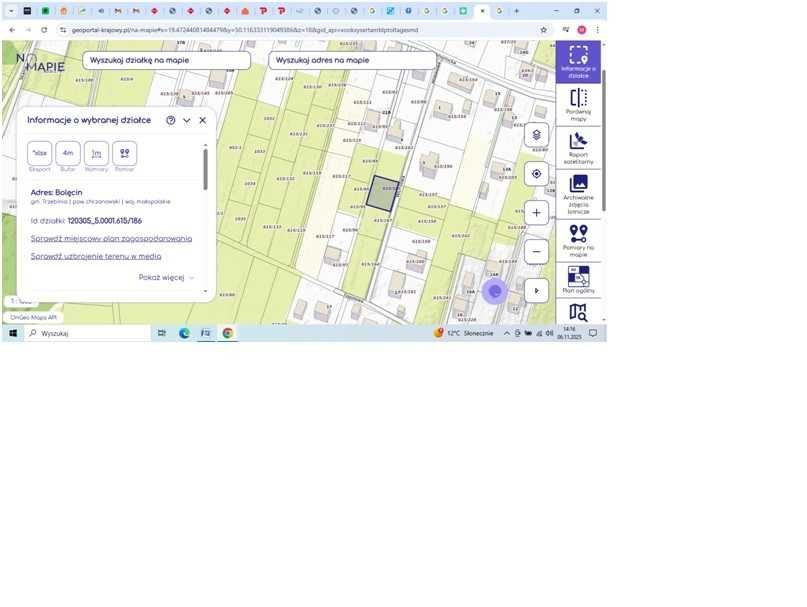Close the Informacje o wybranej działce panel
Image resolution: width=807 pixels, height=607 pixels.
[203, 120]
